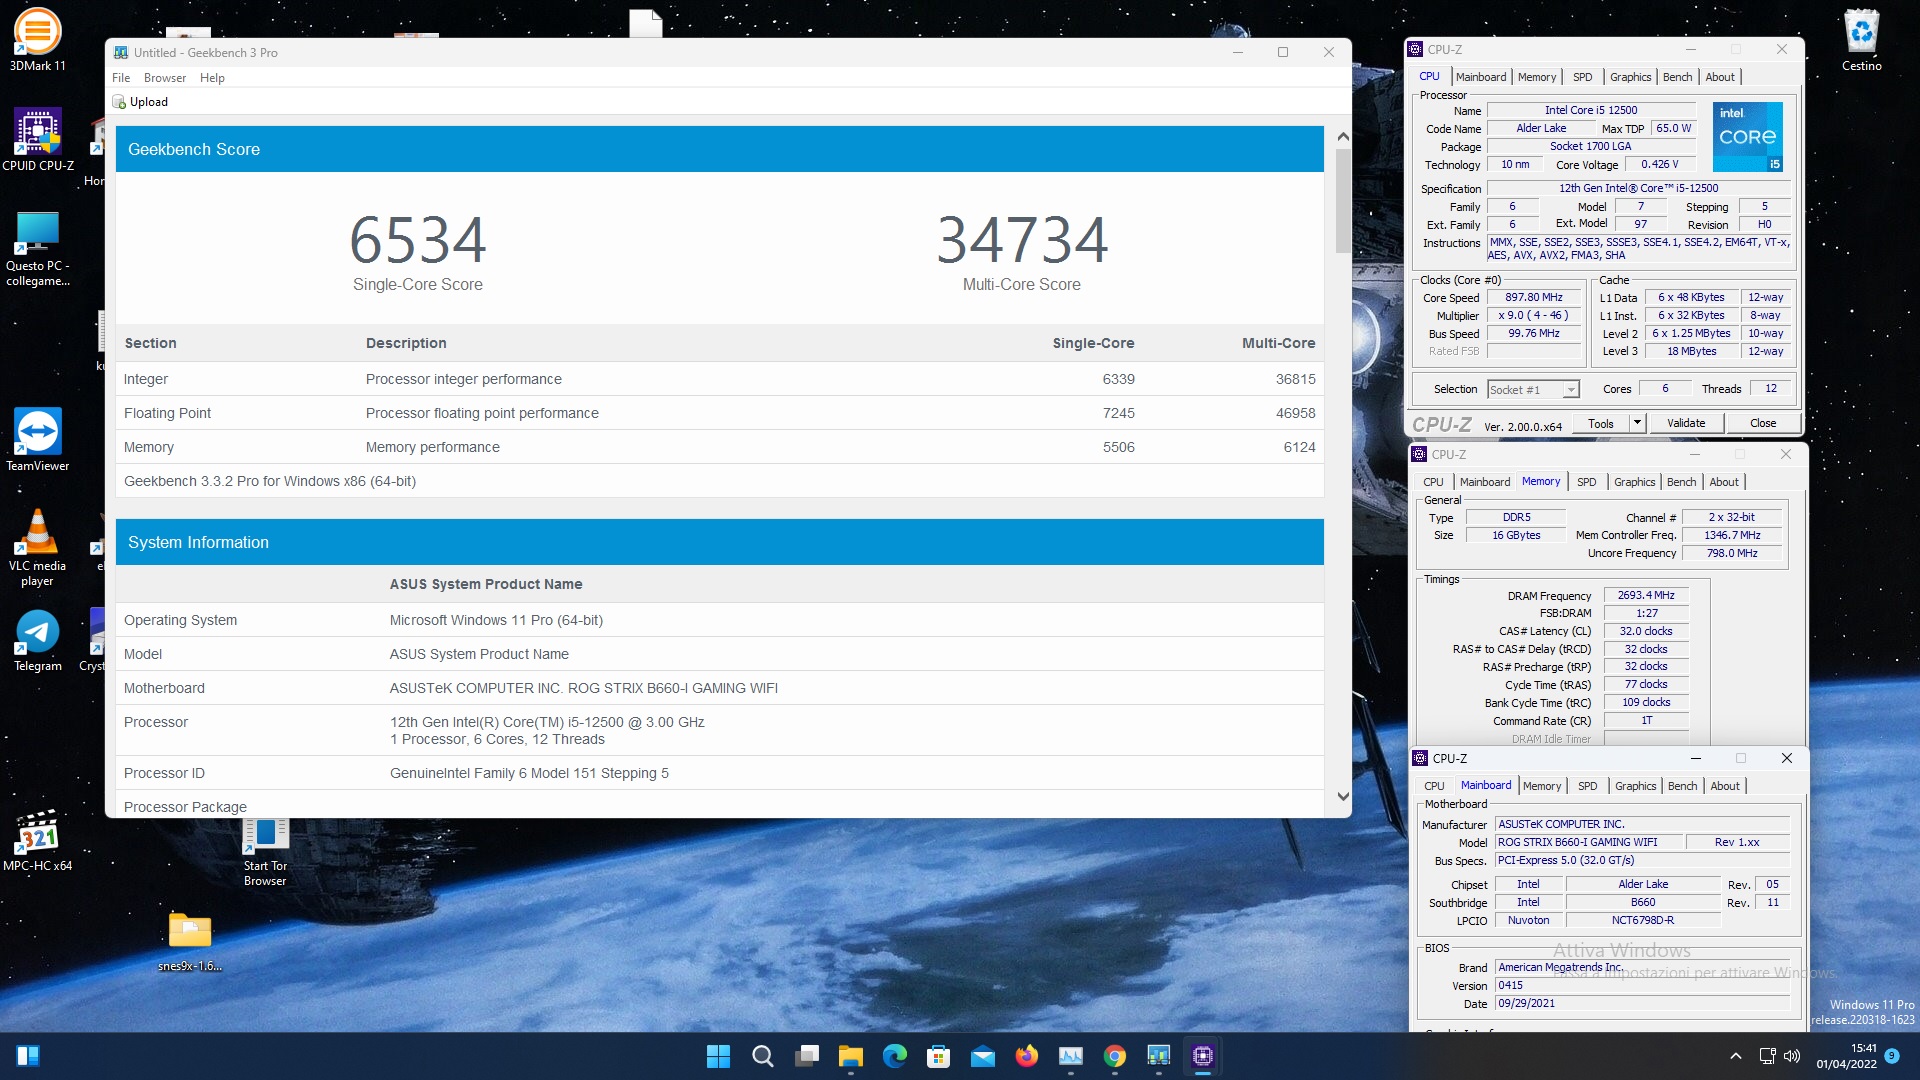Screen dimensions: 1920x1080
Task: Open taskbar Search magnifier icon
Action: point(762,1056)
